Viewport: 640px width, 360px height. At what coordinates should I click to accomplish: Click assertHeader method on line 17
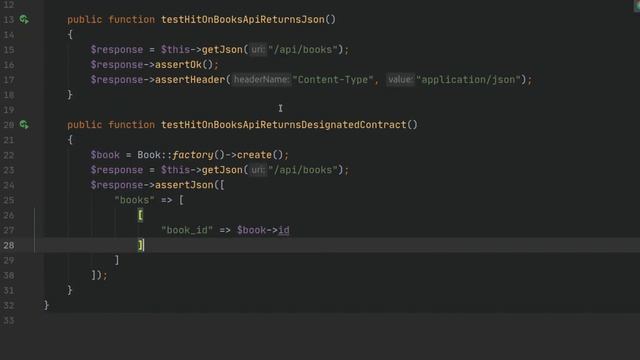coord(190,80)
